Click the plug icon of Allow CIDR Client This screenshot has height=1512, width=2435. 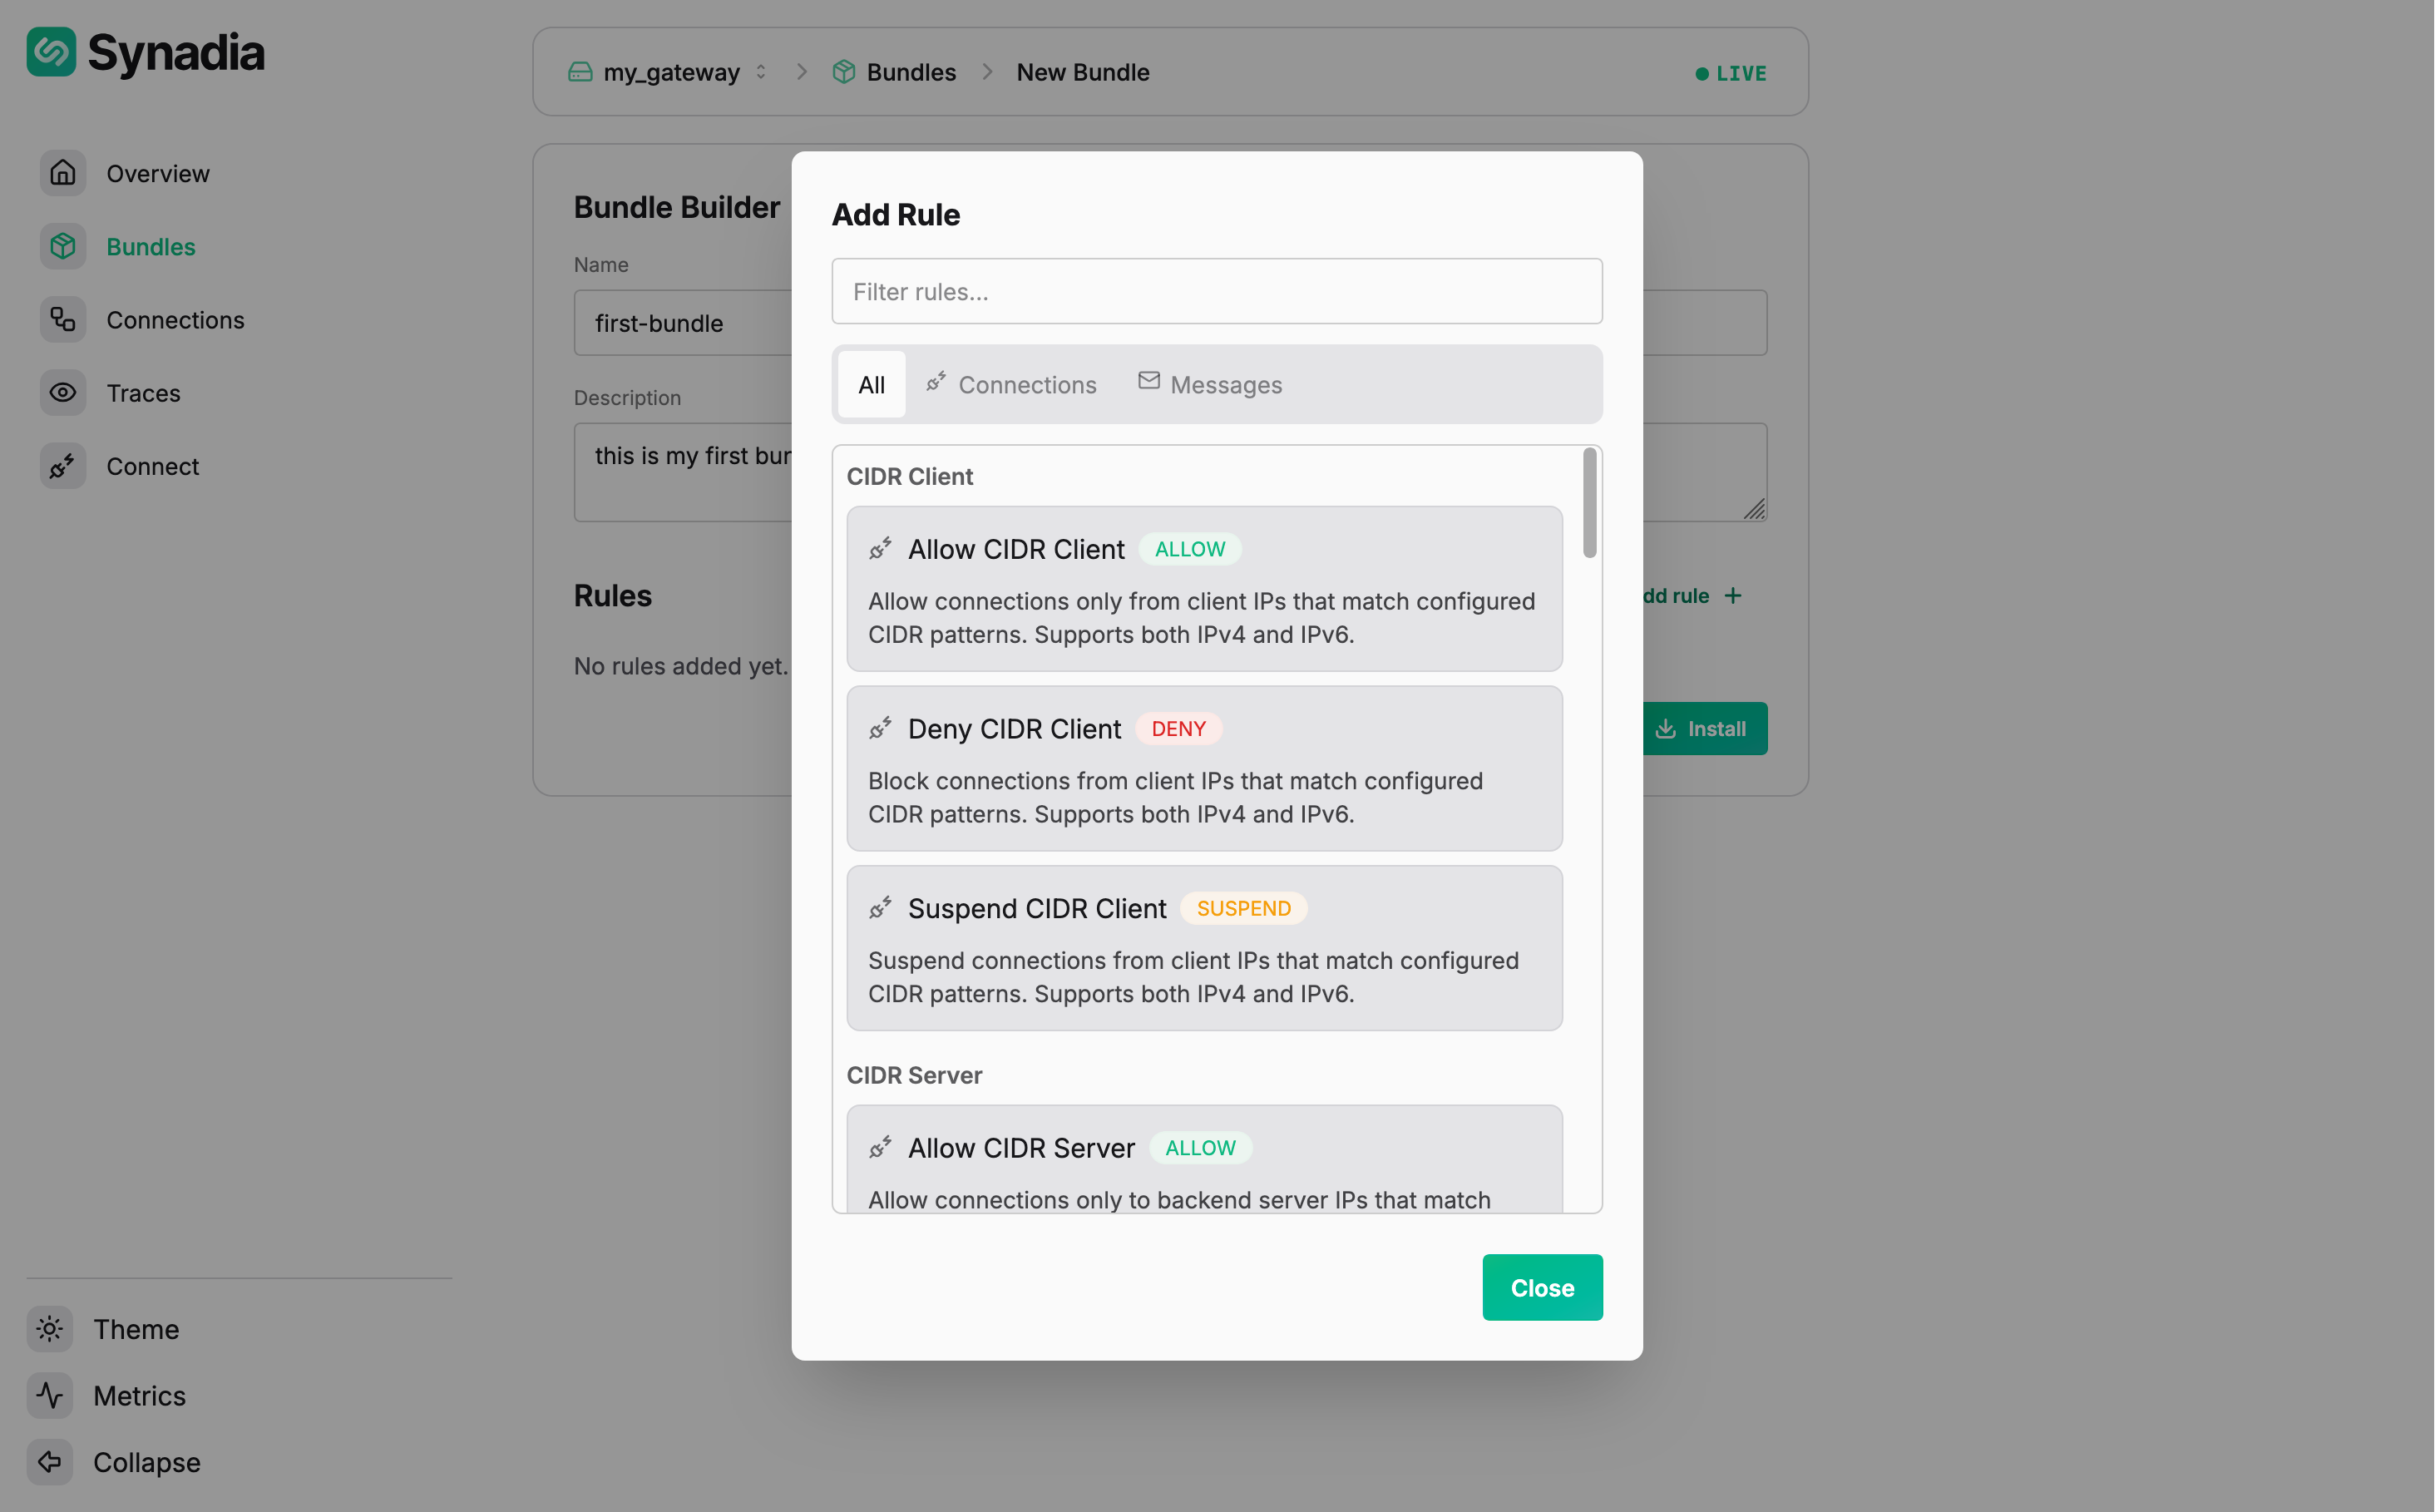point(880,548)
